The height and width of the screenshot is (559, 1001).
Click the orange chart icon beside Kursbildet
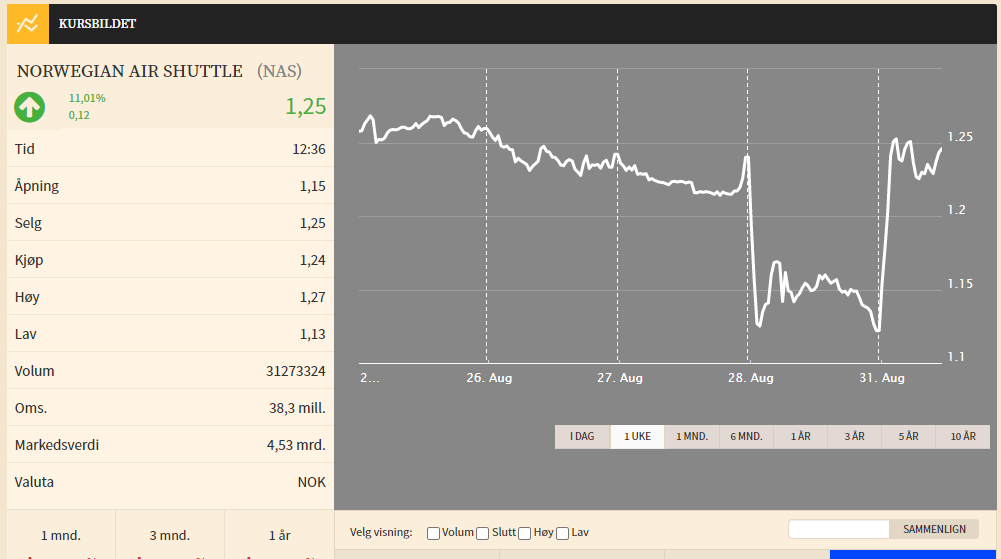(x=27, y=24)
